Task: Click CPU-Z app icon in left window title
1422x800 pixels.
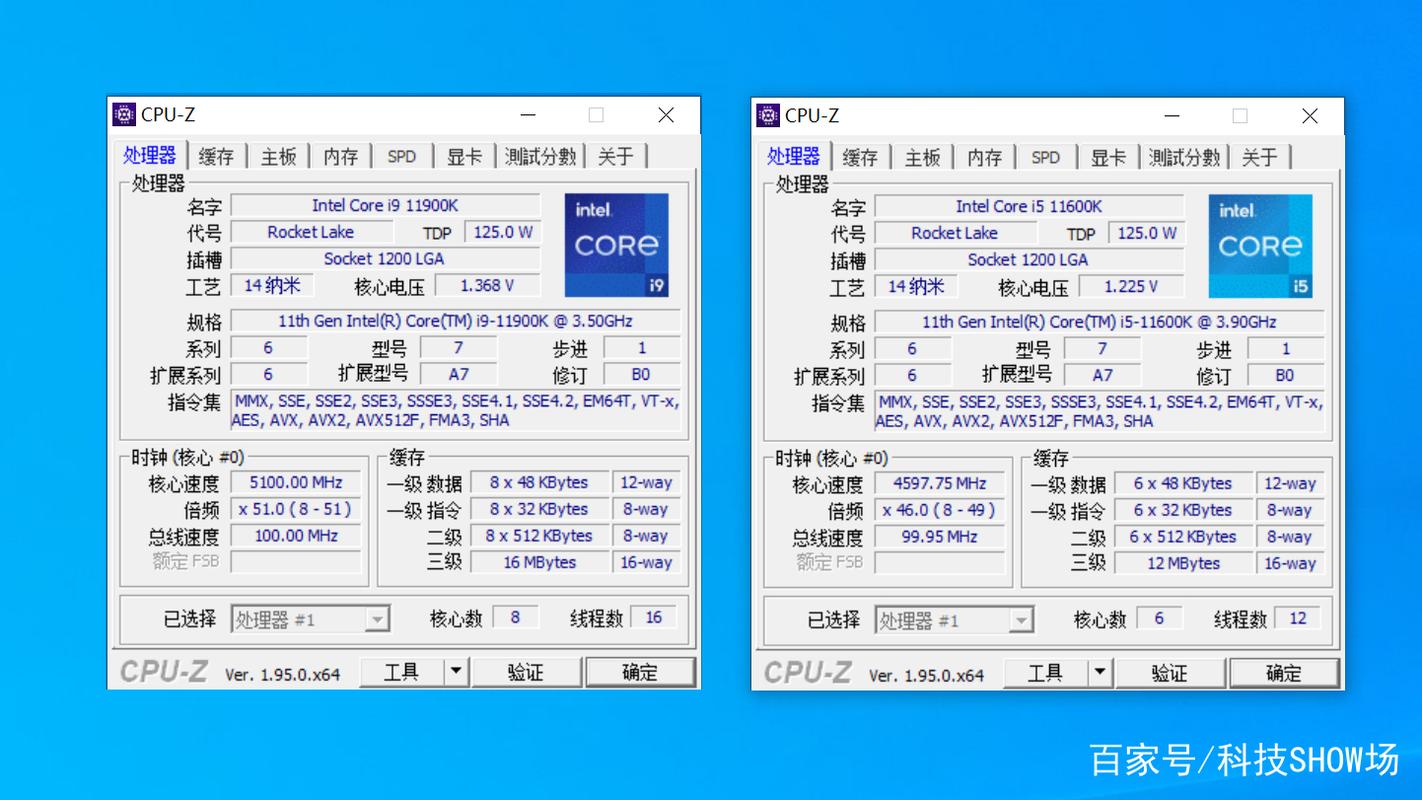Action: point(124,114)
